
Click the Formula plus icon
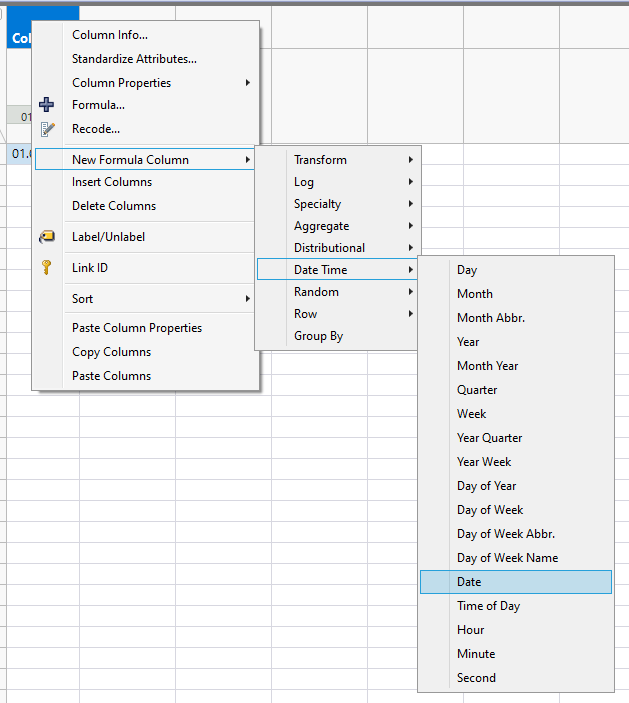click(46, 105)
